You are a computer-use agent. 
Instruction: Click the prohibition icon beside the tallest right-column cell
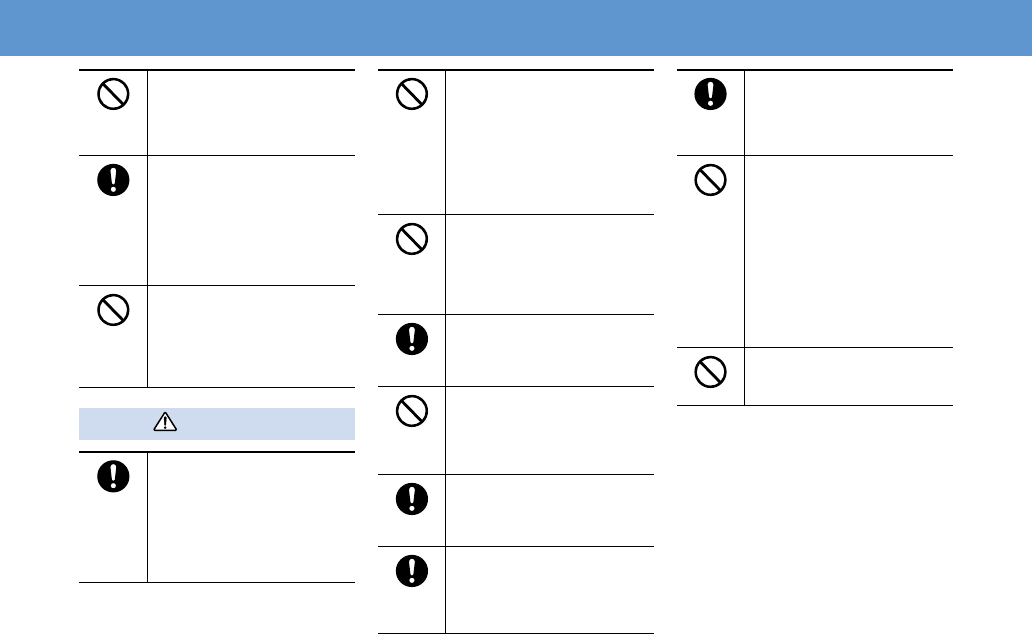pyautogui.click(x=711, y=180)
